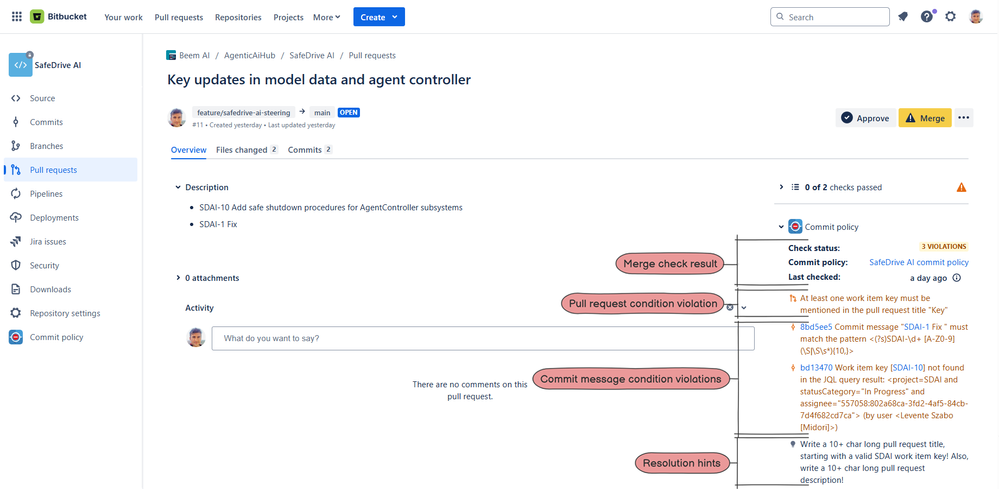Screen dimensions: 999x489
Task: Open the Activity filter chevron dropdown
Action: coord(744,308)
